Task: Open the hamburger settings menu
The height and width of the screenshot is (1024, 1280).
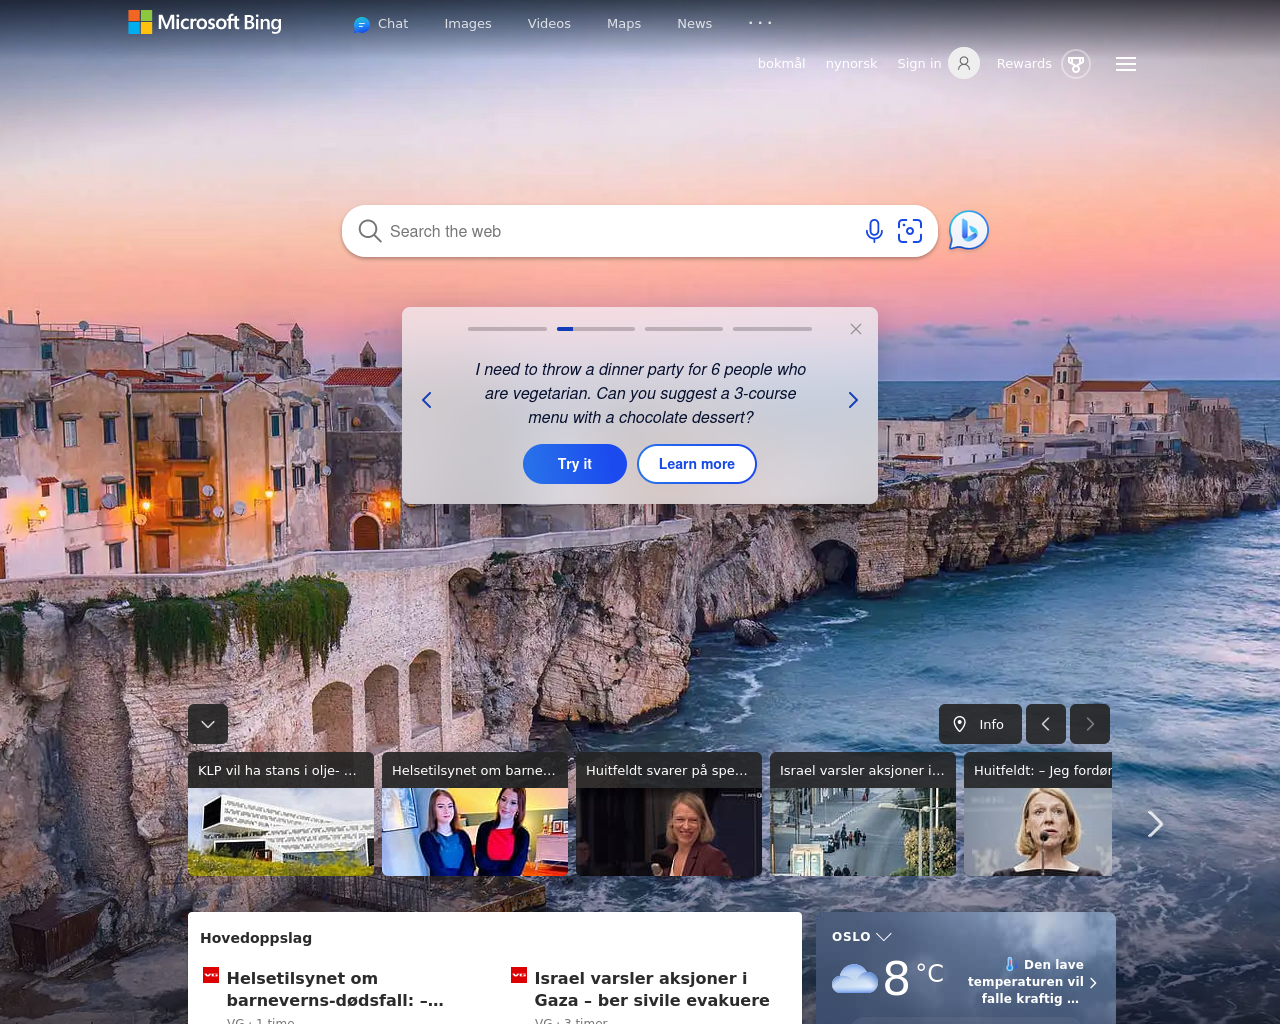Action: click(1126, 64)
